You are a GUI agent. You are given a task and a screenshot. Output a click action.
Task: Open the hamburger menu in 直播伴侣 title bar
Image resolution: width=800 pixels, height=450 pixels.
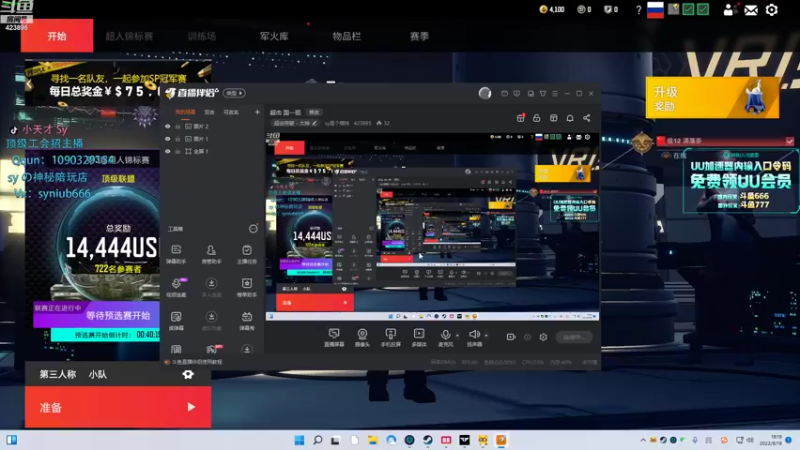(x=555, y=93)
